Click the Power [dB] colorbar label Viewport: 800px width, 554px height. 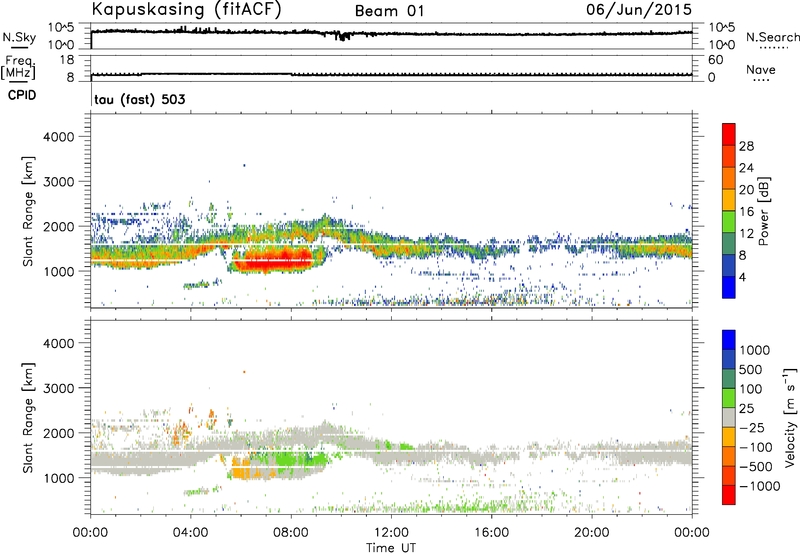(x=764, y=211)
